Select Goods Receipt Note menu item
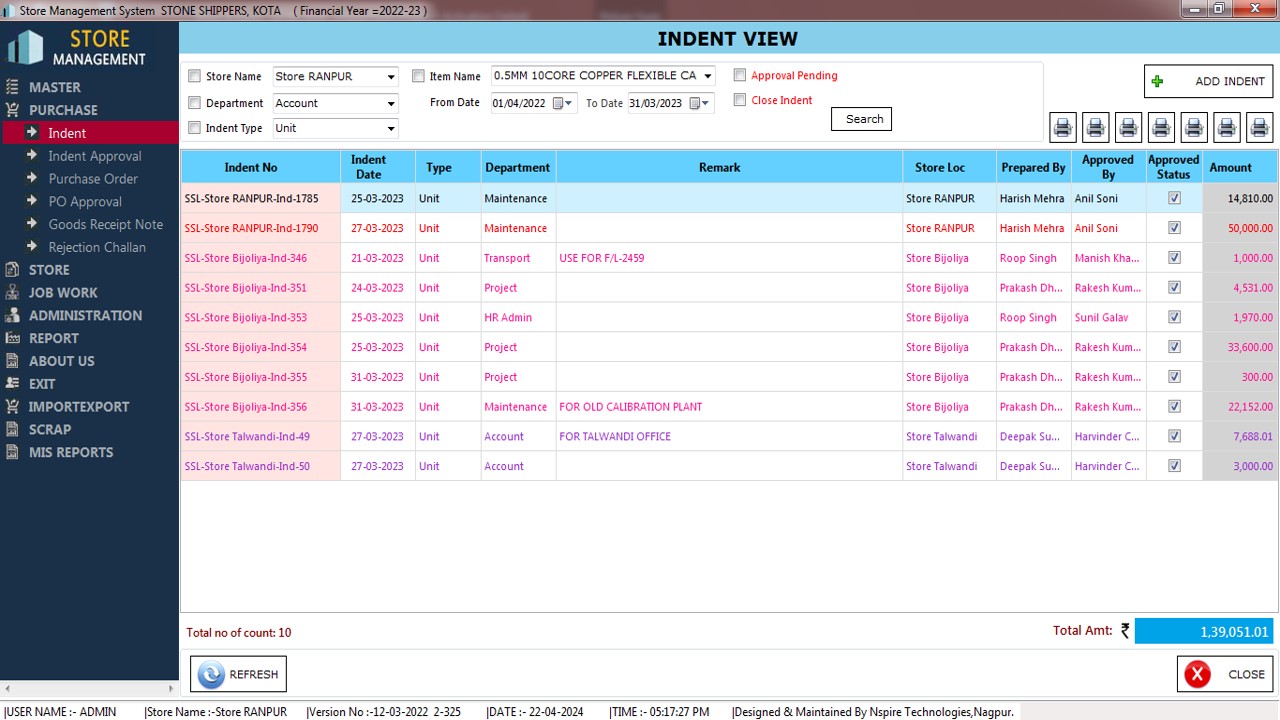The width and height of the screenshot is (1280, 720). click(x=105, y=225)
